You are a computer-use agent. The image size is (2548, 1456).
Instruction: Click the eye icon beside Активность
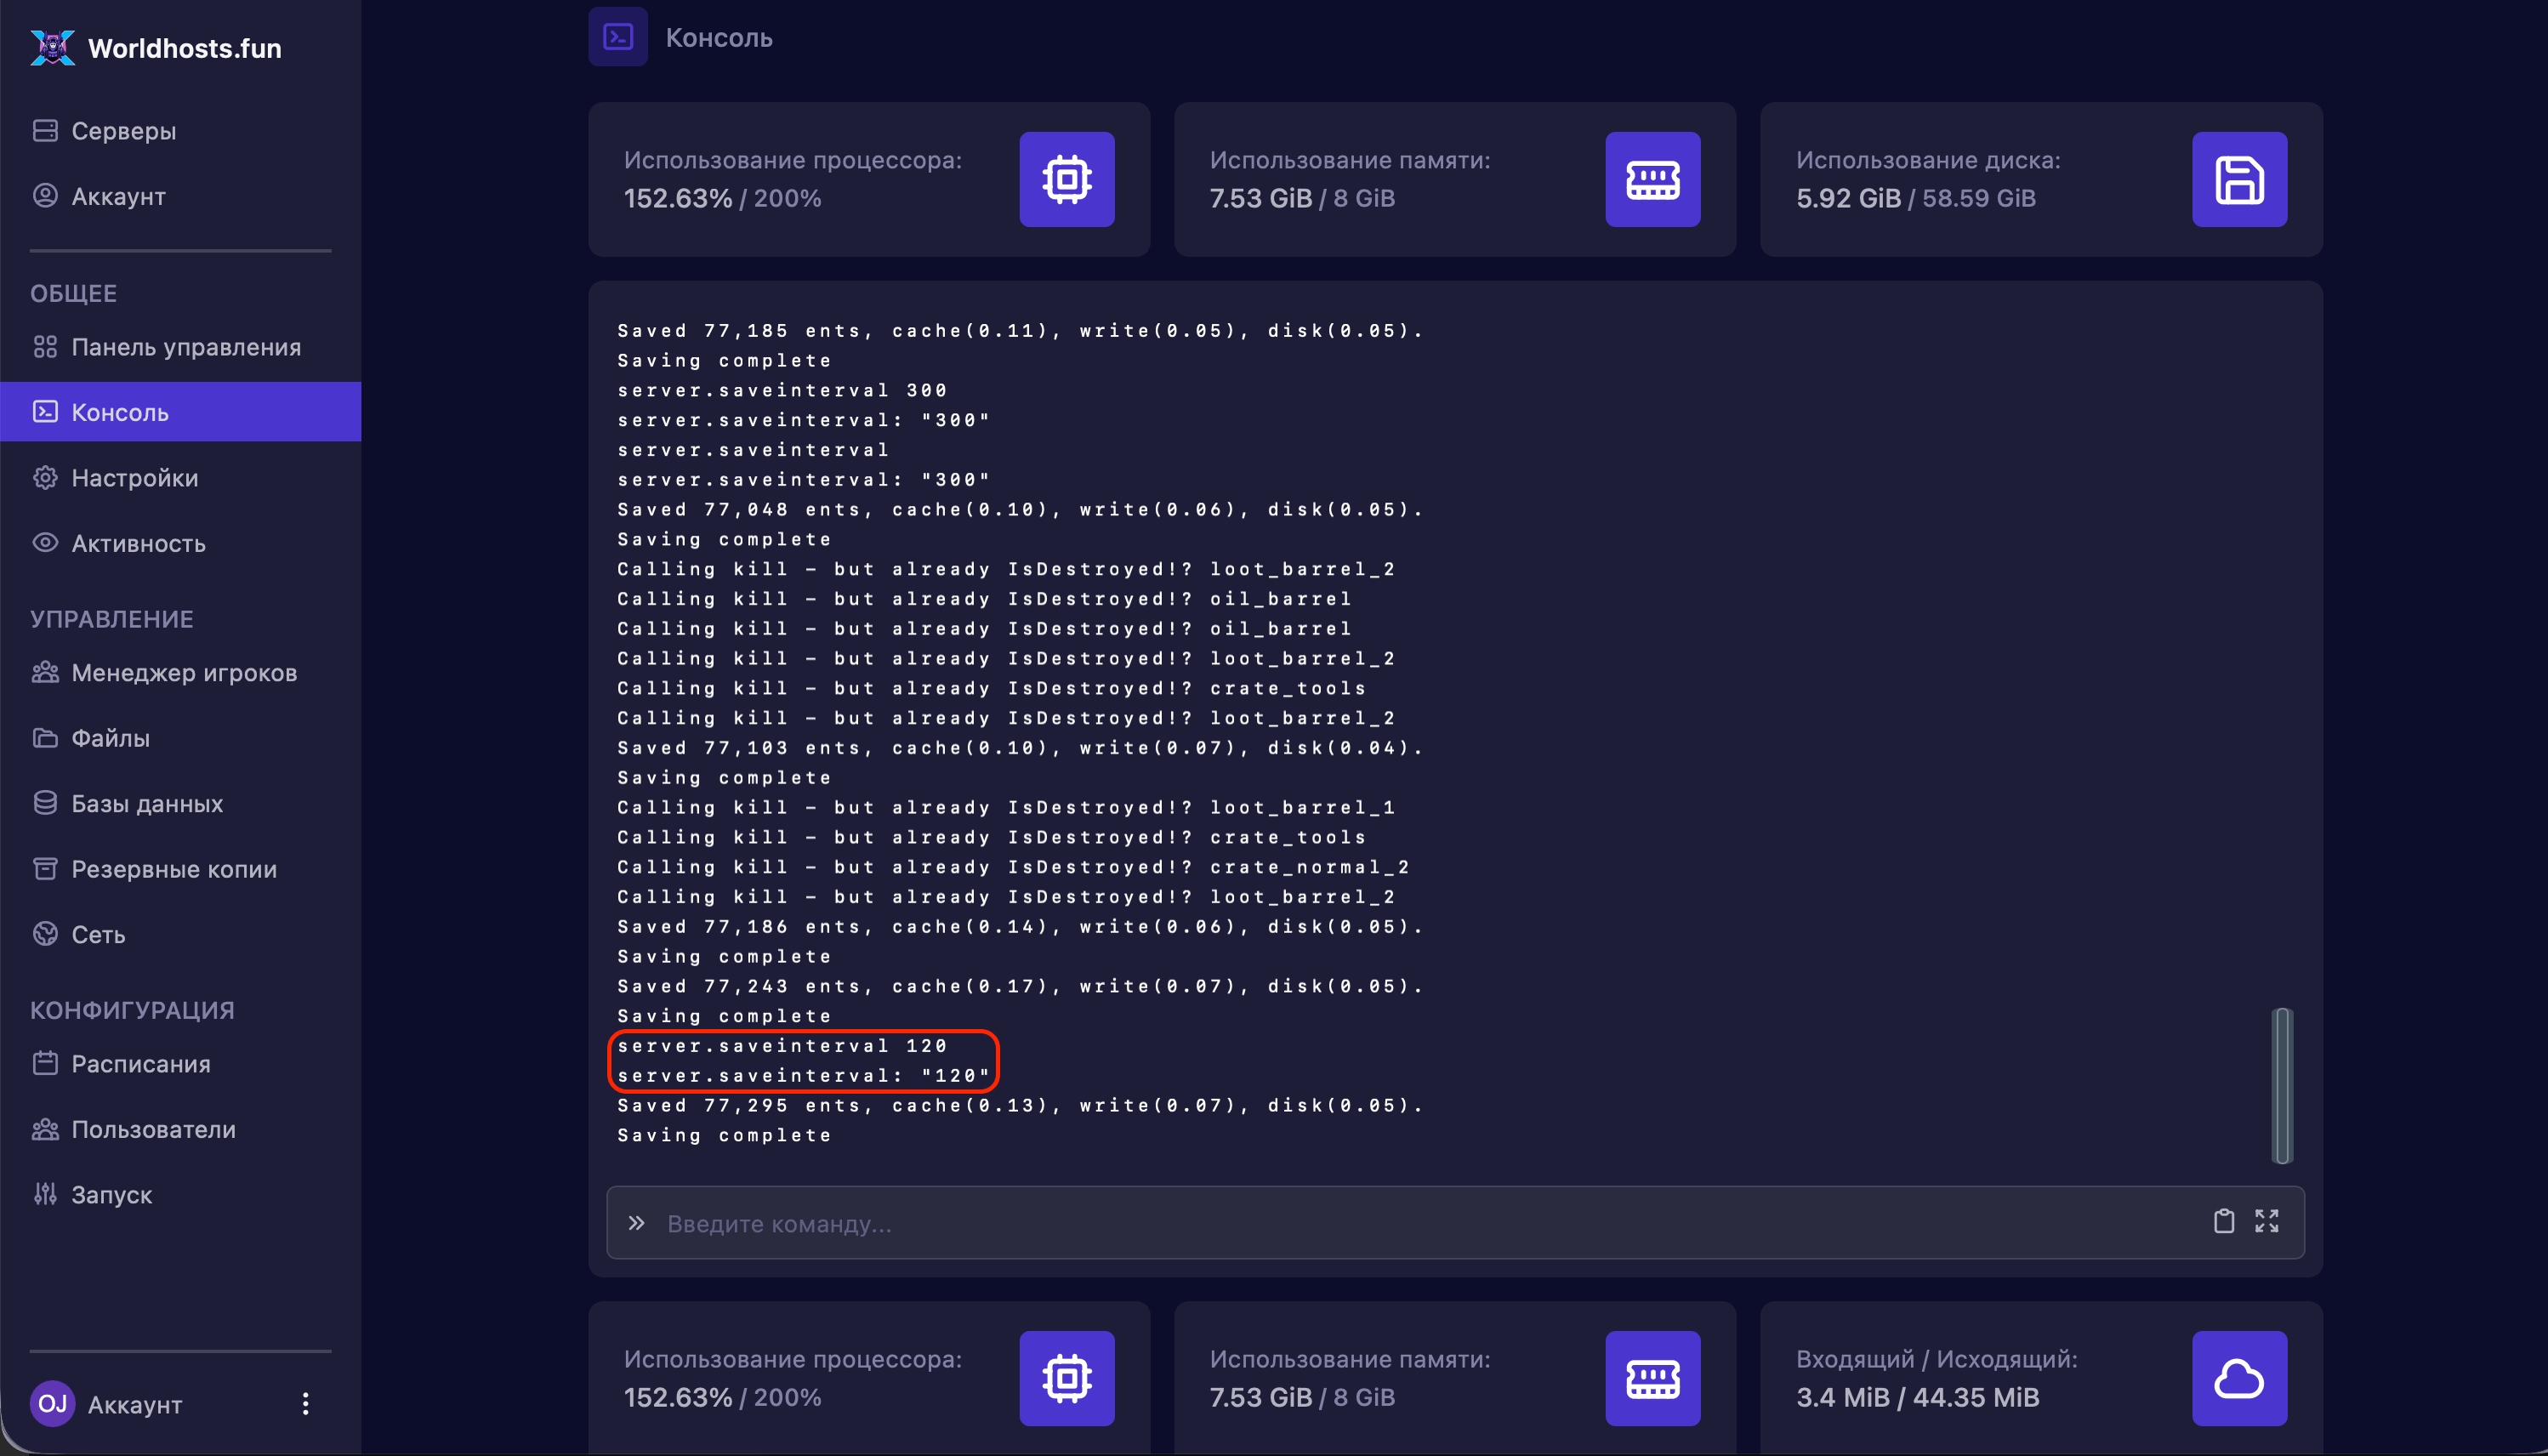pos(45,542)
